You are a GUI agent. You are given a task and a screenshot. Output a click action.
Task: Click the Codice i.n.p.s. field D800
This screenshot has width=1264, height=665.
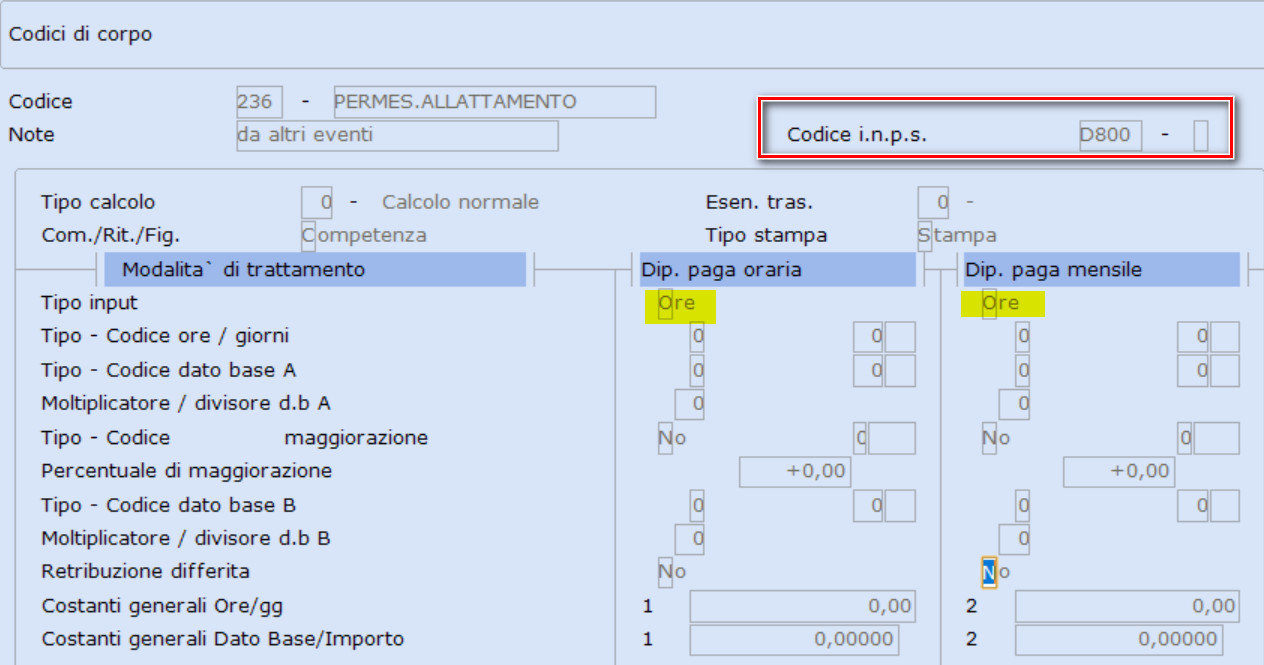[1110, 135]
